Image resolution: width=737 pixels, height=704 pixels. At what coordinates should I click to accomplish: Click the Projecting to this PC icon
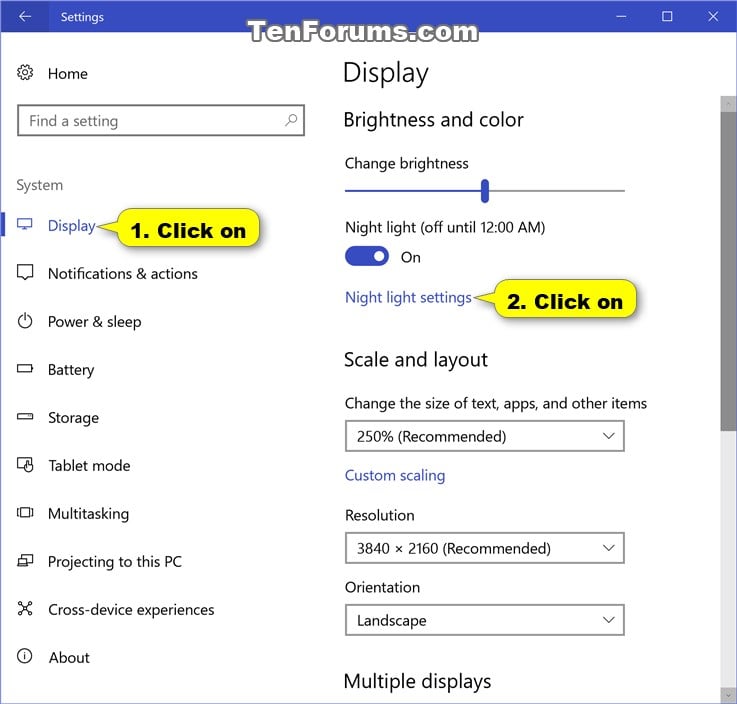(x=25, y=560)
